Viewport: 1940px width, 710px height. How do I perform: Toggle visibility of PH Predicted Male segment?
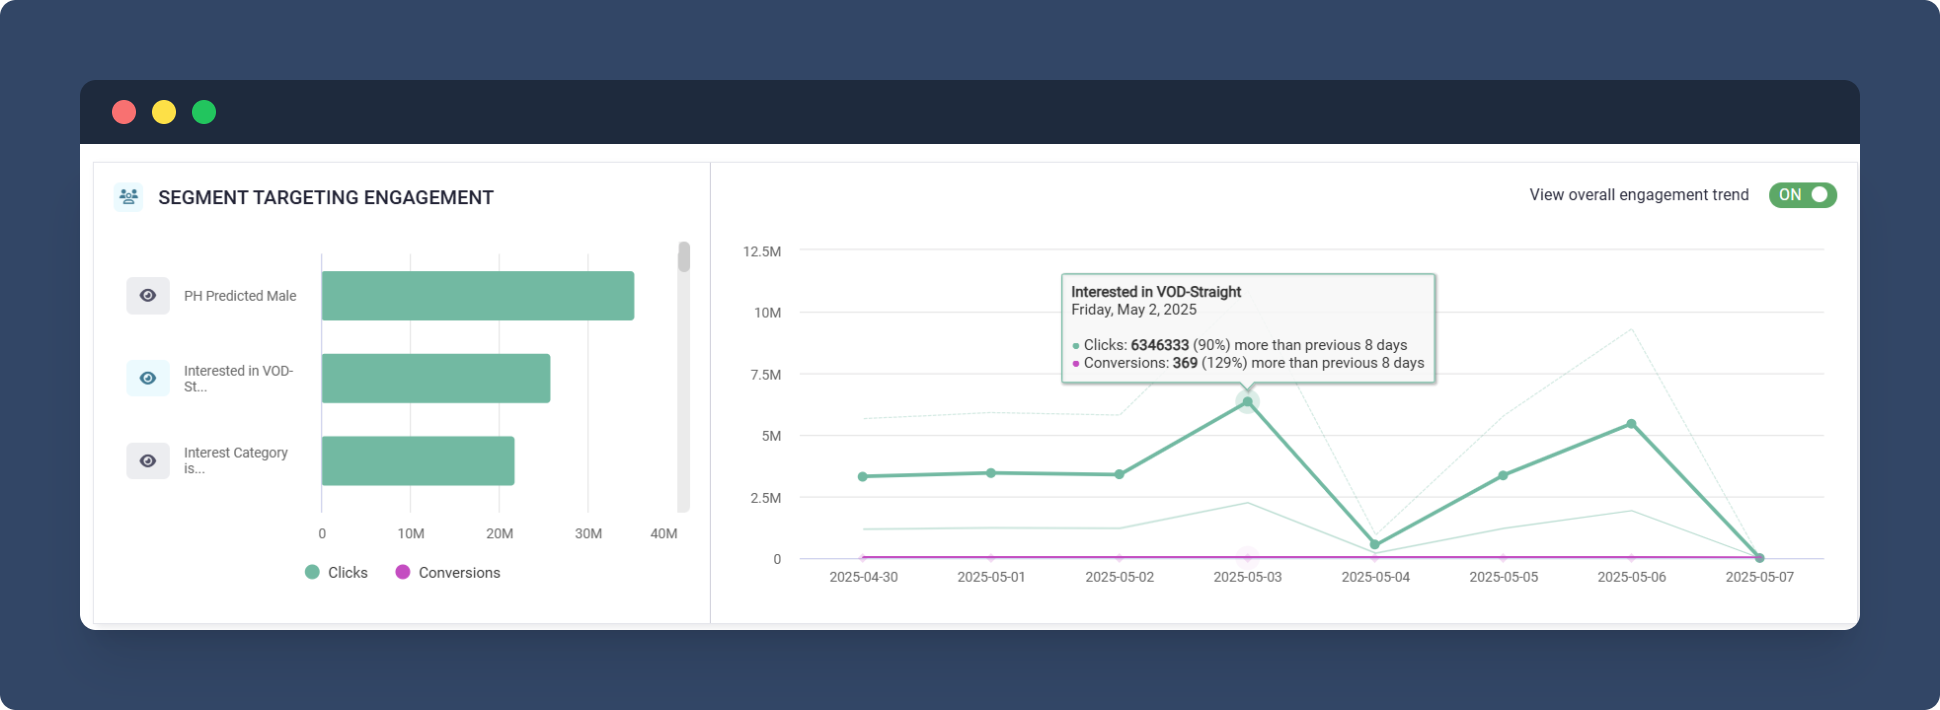coord(148,296)
